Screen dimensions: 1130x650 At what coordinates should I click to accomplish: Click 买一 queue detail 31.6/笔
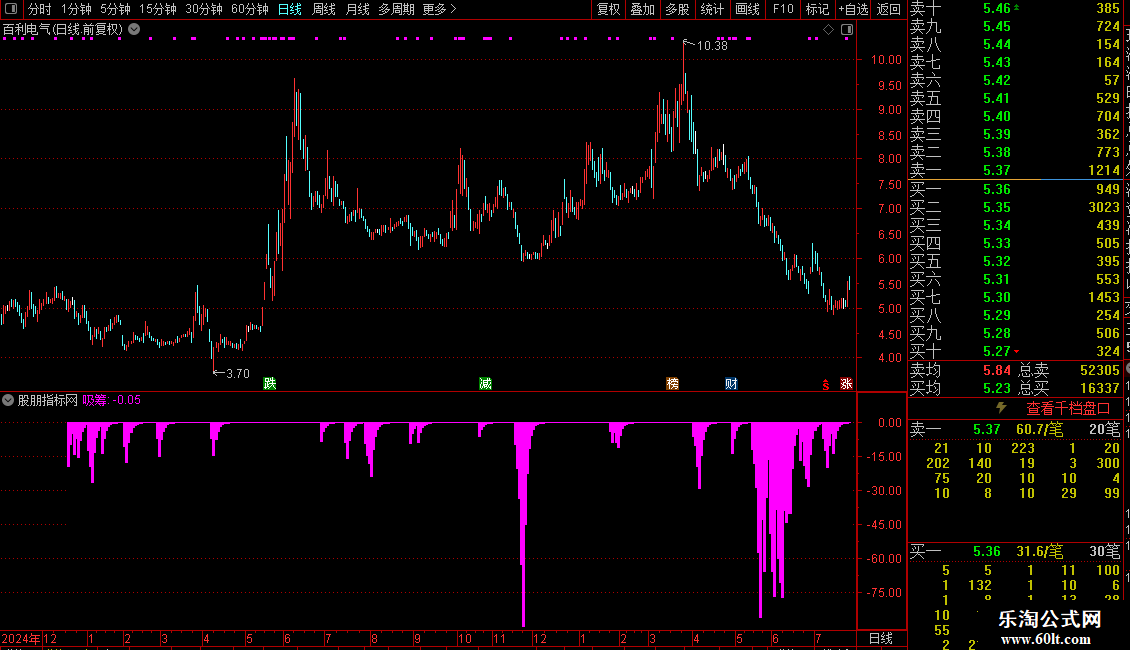pos(1039,551)
